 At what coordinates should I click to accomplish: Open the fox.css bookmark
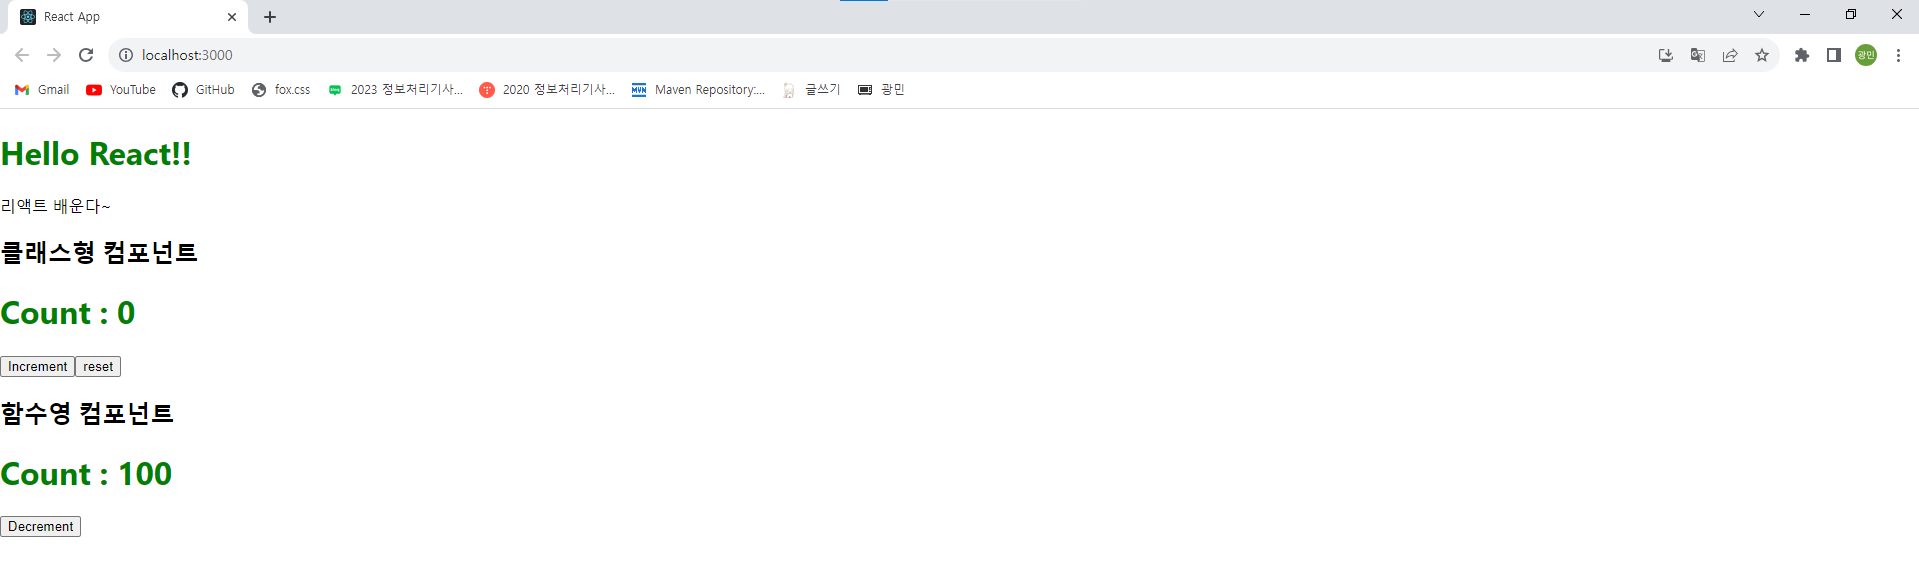click(281, 90)
